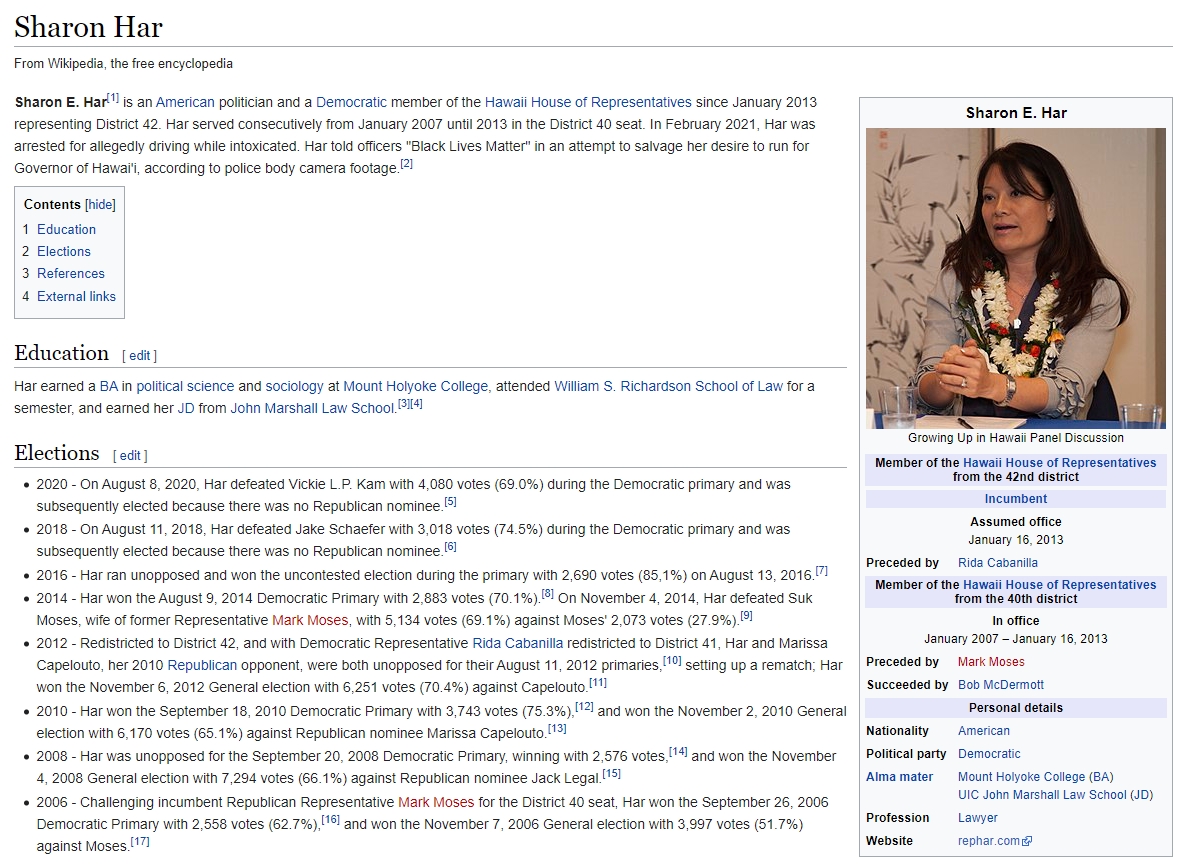Open Hawaii House of Representatives link in intro

[587, 102]
